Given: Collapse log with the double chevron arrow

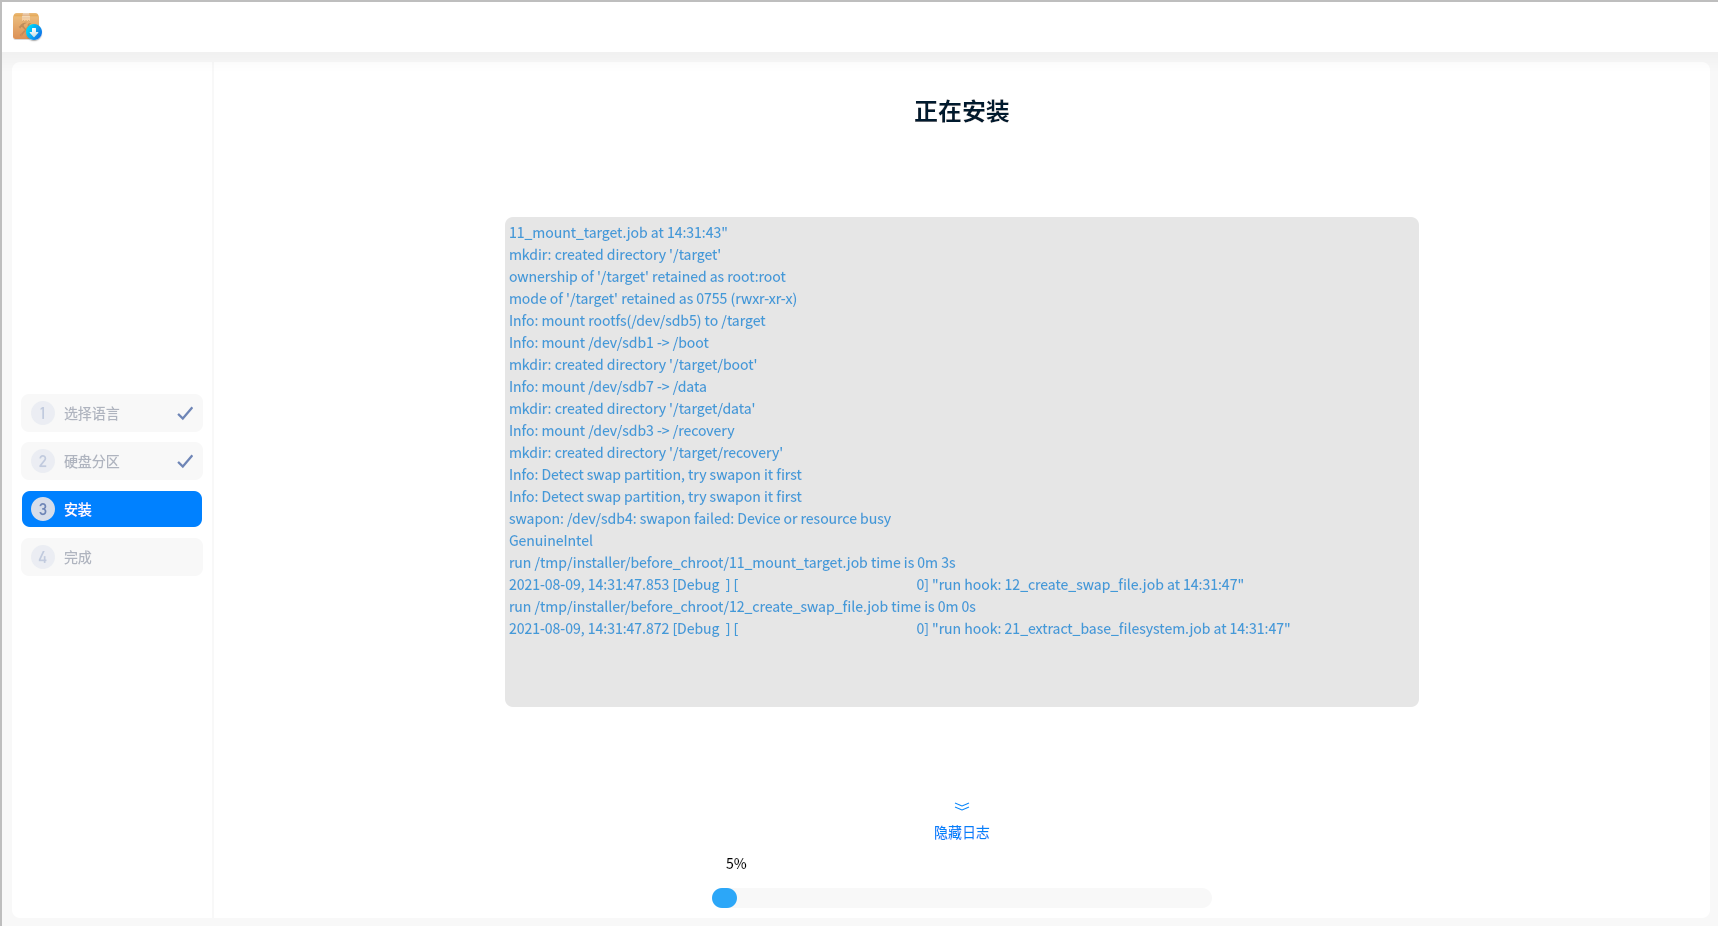Looking at the screenshot, I should (962, 806).
